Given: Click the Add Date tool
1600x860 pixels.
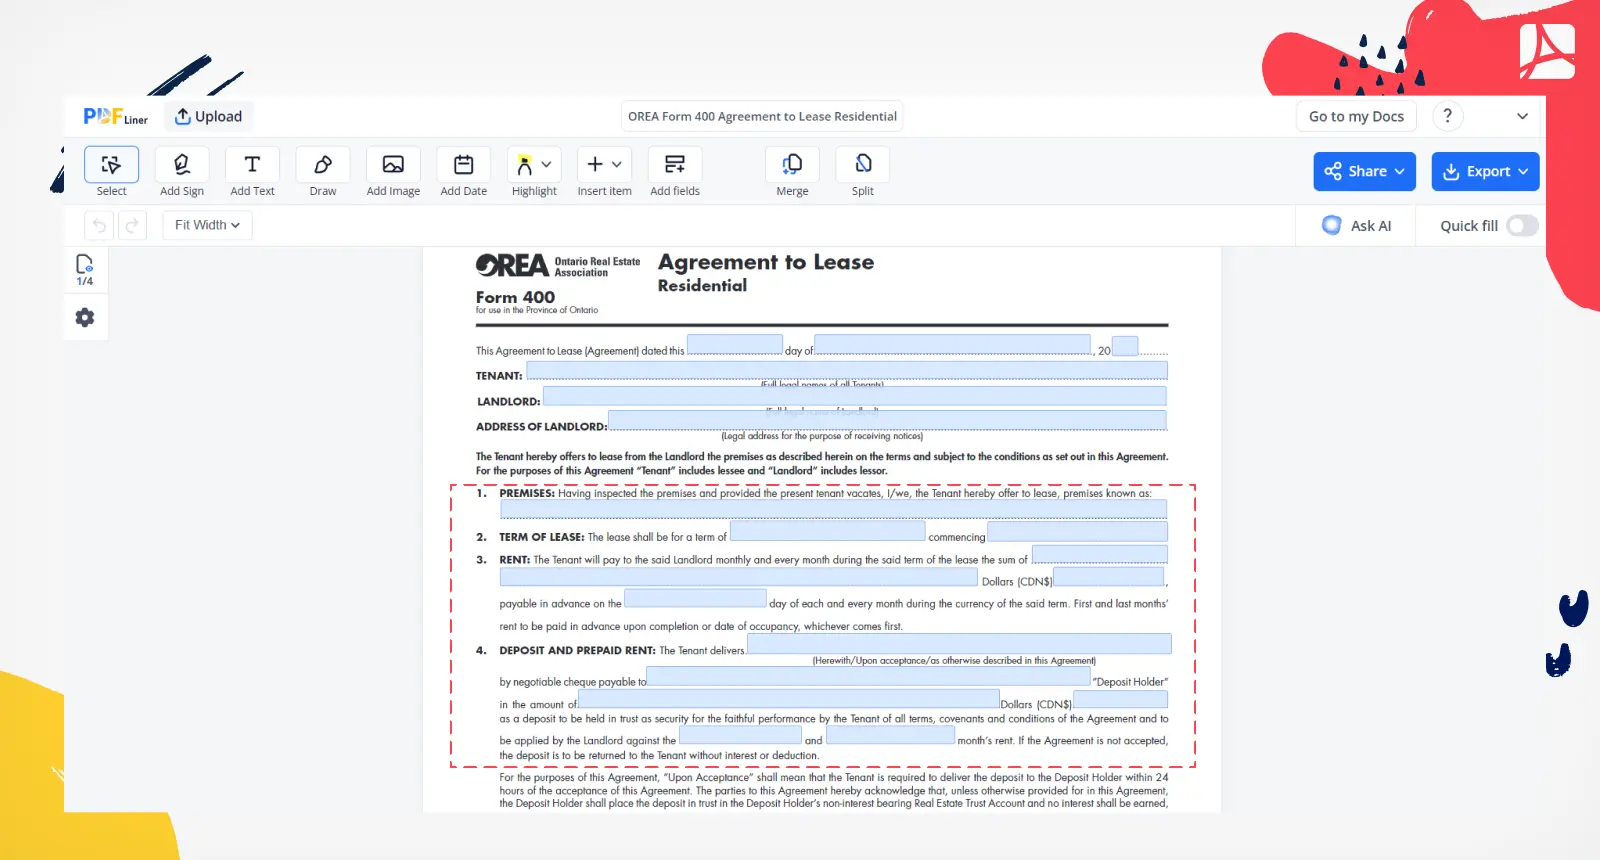Looking at the screenshot, I should point(464,172).
